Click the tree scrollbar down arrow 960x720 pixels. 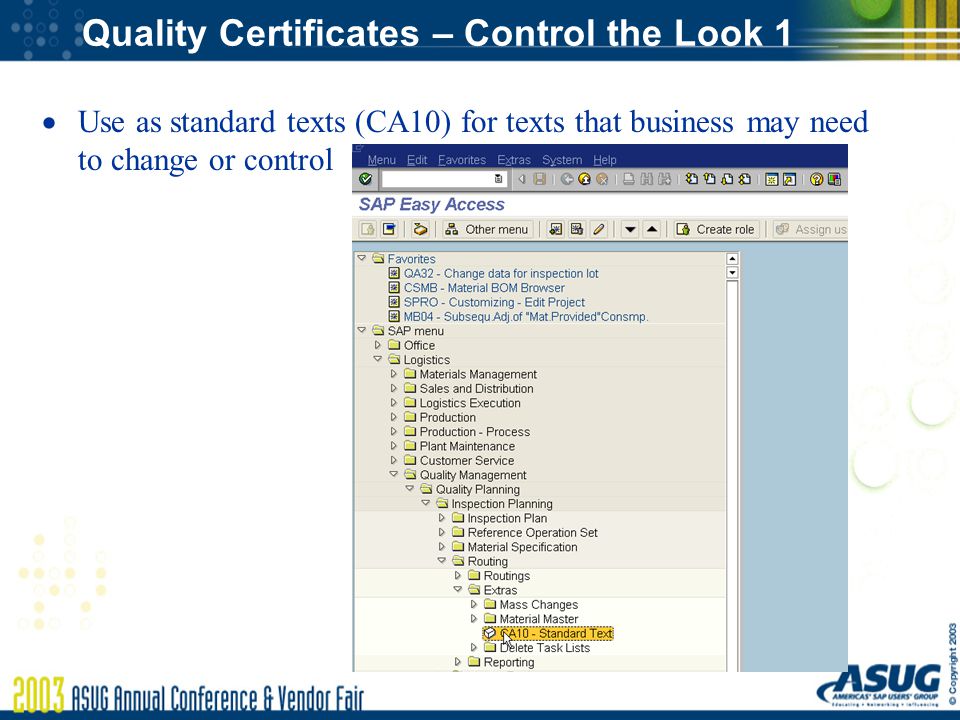[x=732, y=272]
